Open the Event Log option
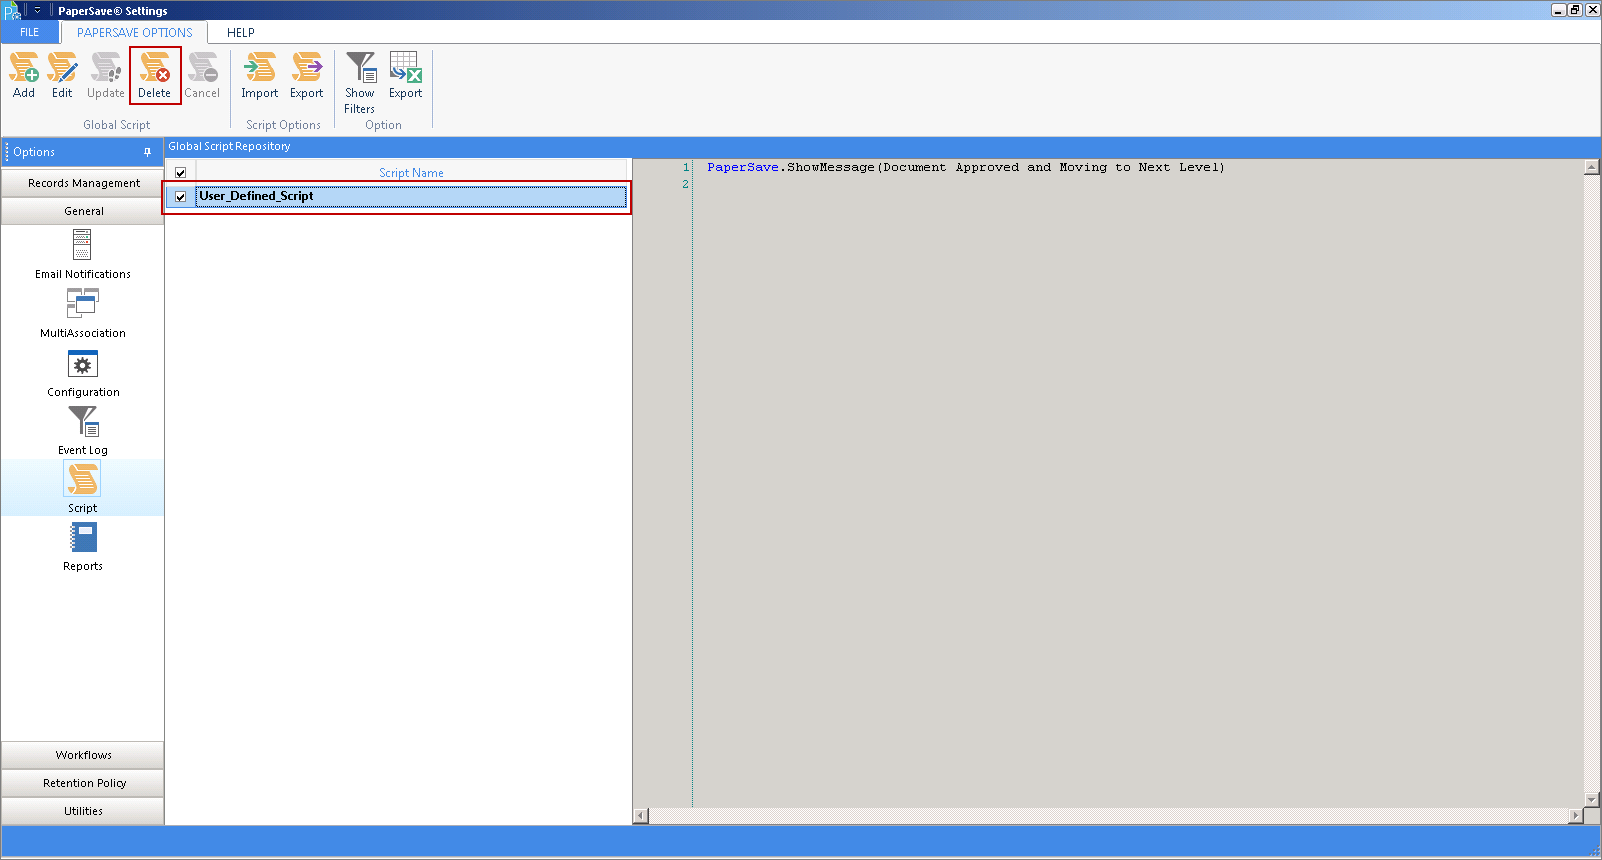Viewport: 1602px width, 860px height. click(x=83, y=431)
